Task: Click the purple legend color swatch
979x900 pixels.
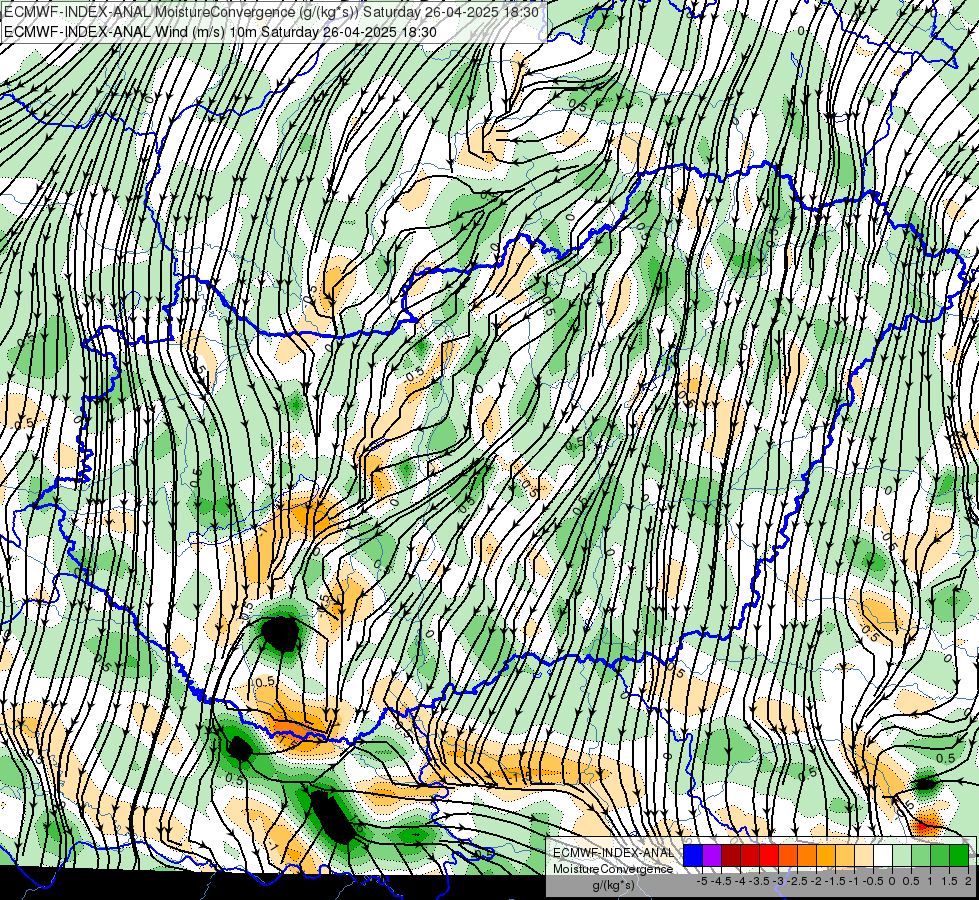Action: click(x=712, y=855)
